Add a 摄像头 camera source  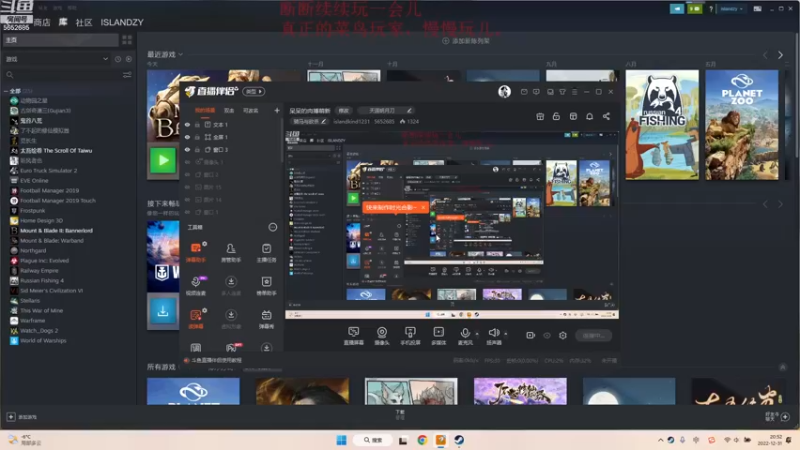pyautogui.click(x=382, y=335)
